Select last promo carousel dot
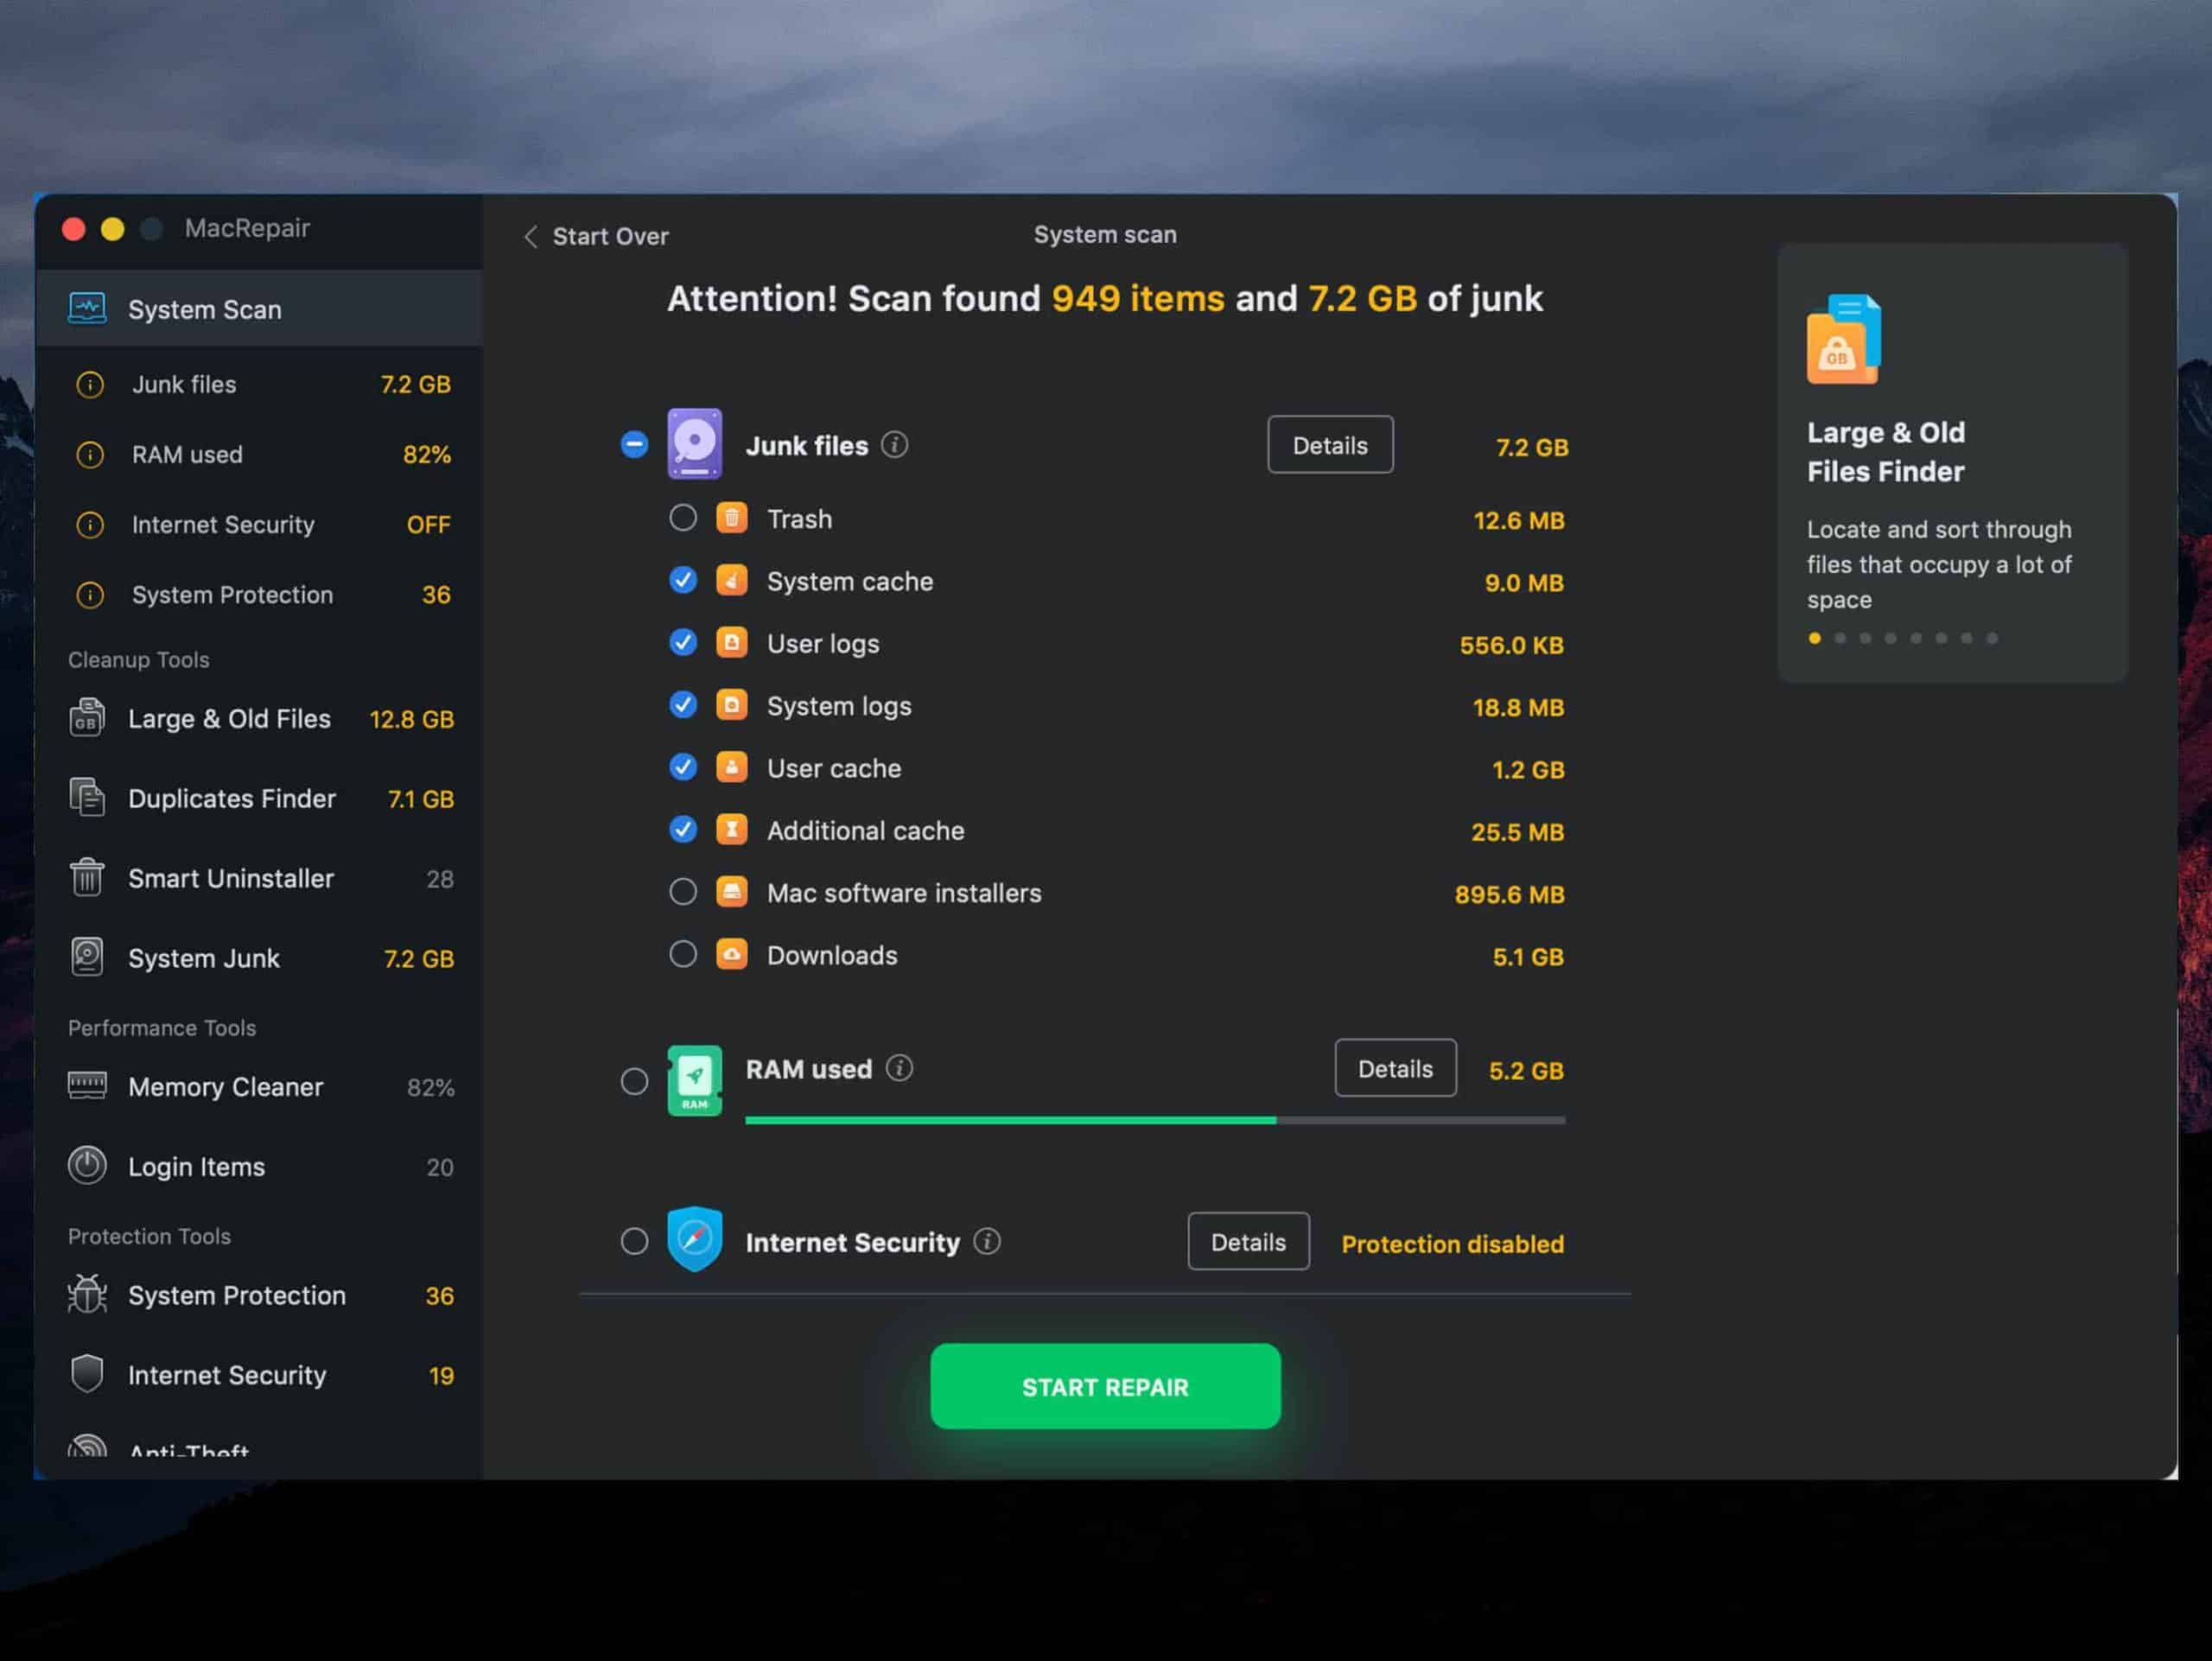This screenshot has height=1661, width=2212. point(1992,638)
